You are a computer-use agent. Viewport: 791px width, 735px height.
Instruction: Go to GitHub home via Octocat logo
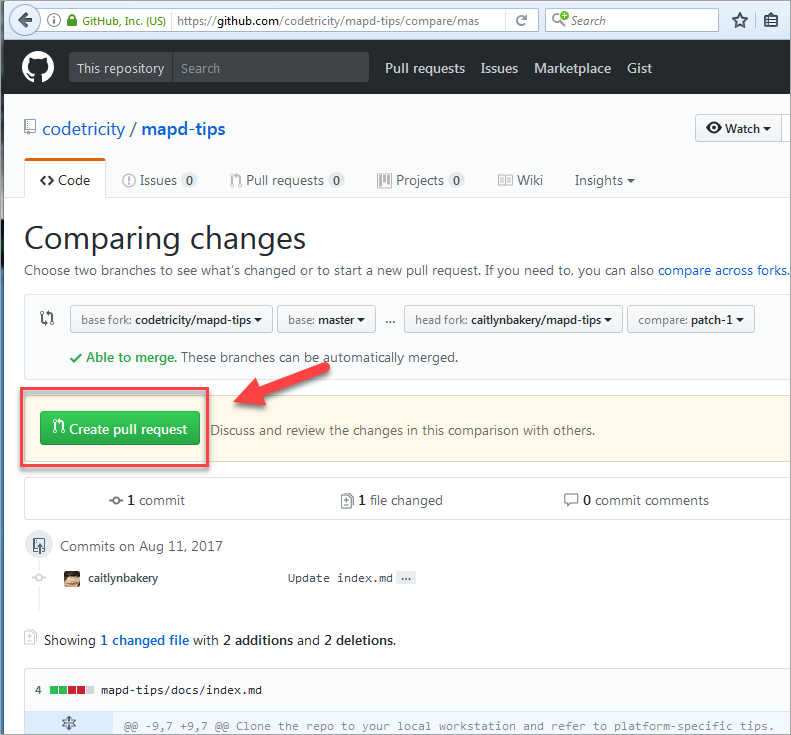pyautogui.click(x=38, y=67)
